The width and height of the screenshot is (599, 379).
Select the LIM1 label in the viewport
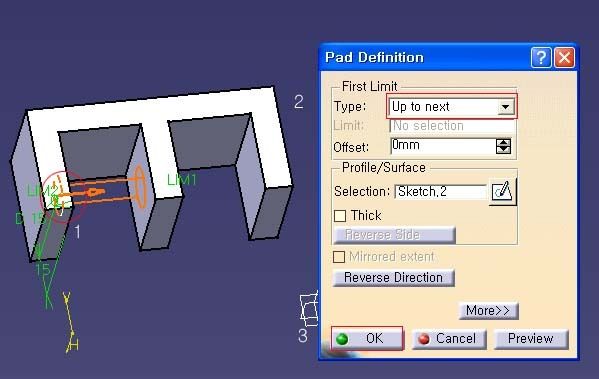182,180
